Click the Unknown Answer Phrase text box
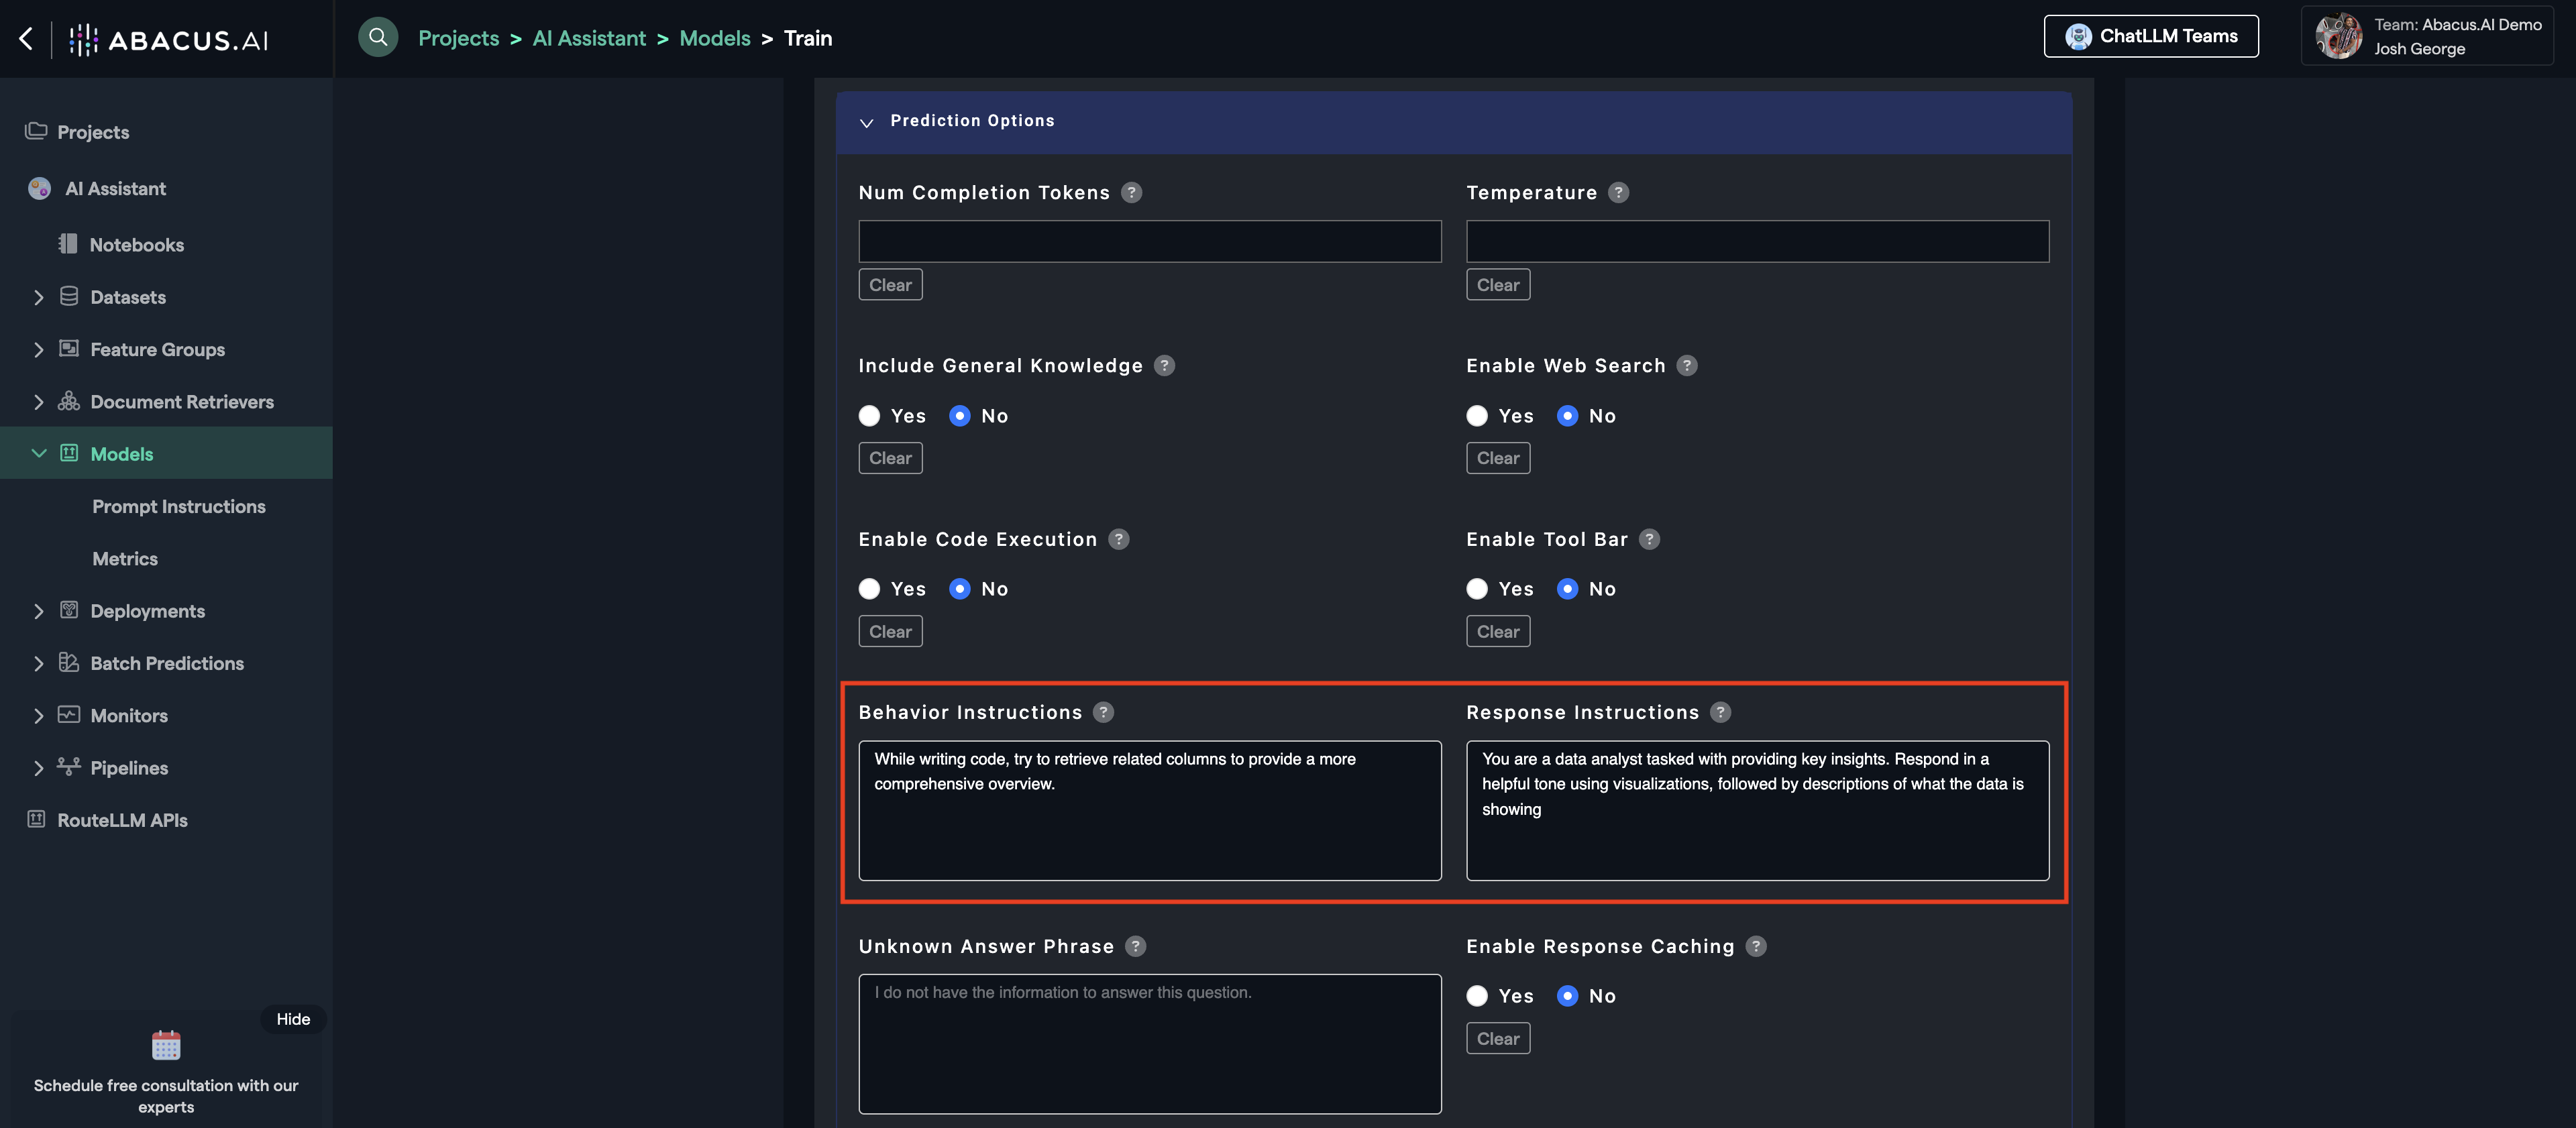Image resolution: width=2576 pixels, height=1128 pixels. pos(1149,1043)
